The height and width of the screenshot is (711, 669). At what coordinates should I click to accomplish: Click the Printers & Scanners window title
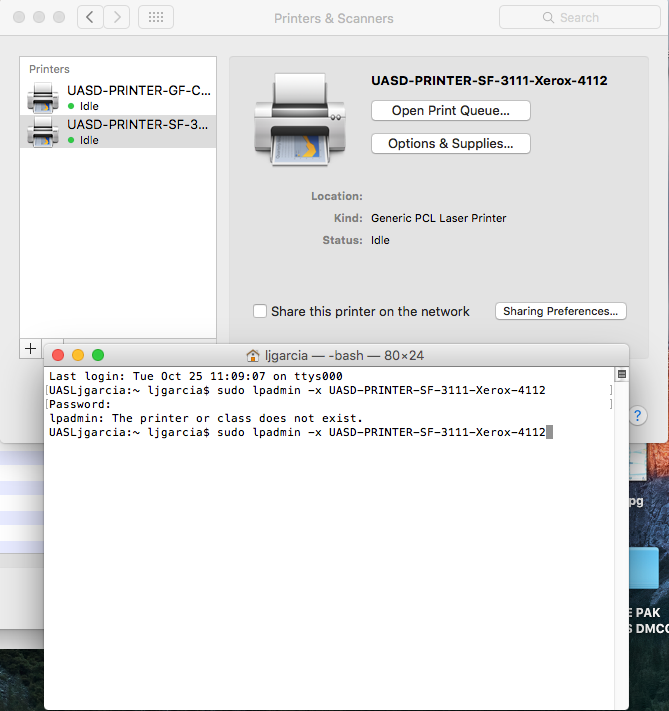coord(334,18)
